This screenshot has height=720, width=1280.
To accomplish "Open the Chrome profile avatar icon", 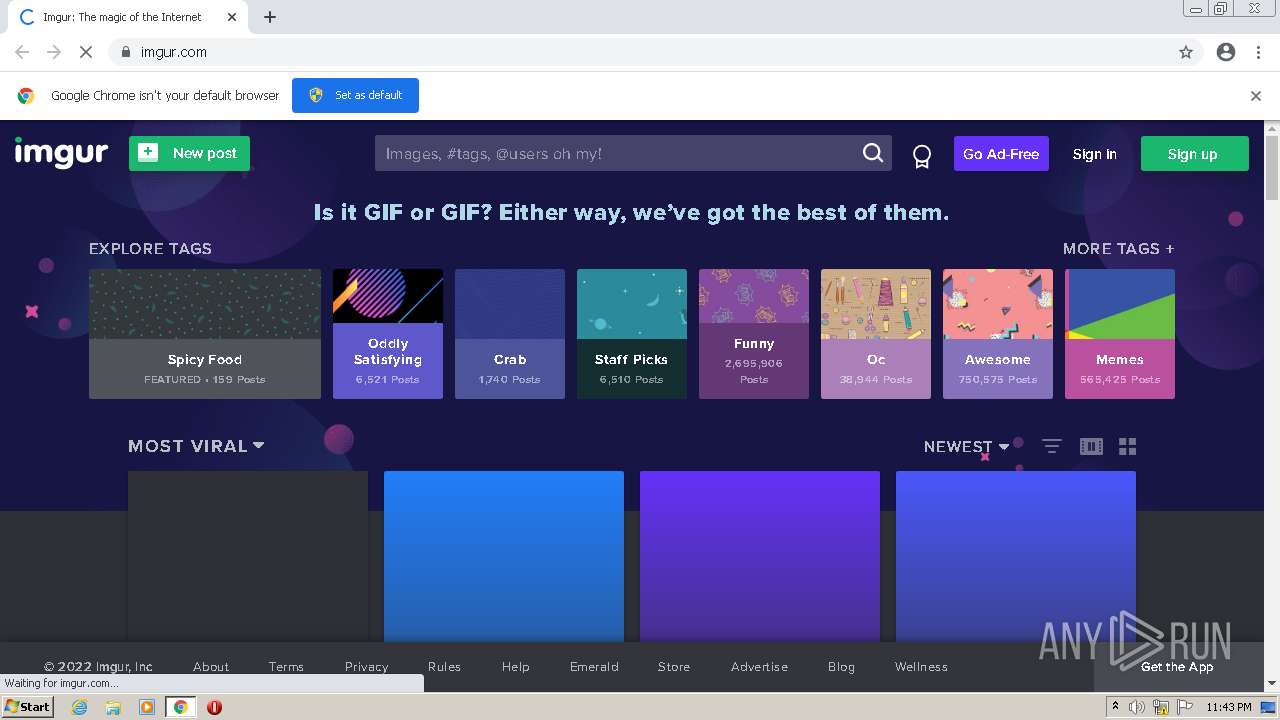I will point(1226,52).
